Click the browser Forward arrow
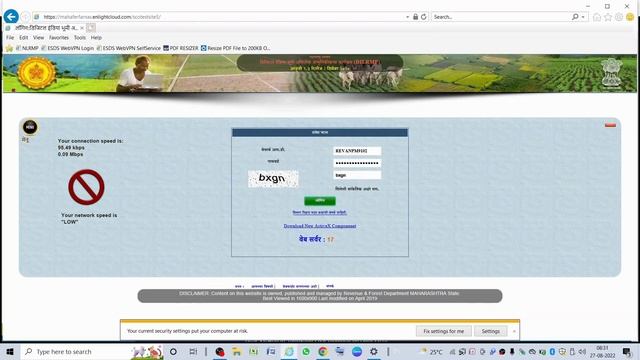 click(x=25, y=17)
